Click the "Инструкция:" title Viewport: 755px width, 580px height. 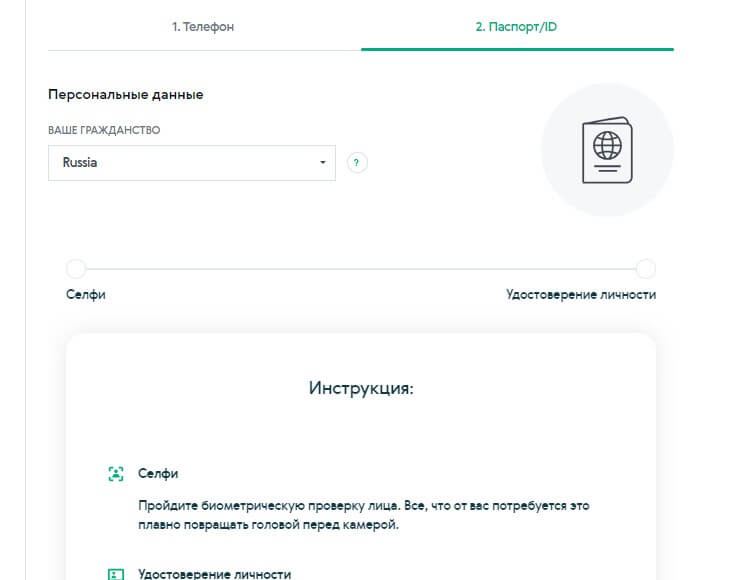pyautogui.click(x=361, y=388)
